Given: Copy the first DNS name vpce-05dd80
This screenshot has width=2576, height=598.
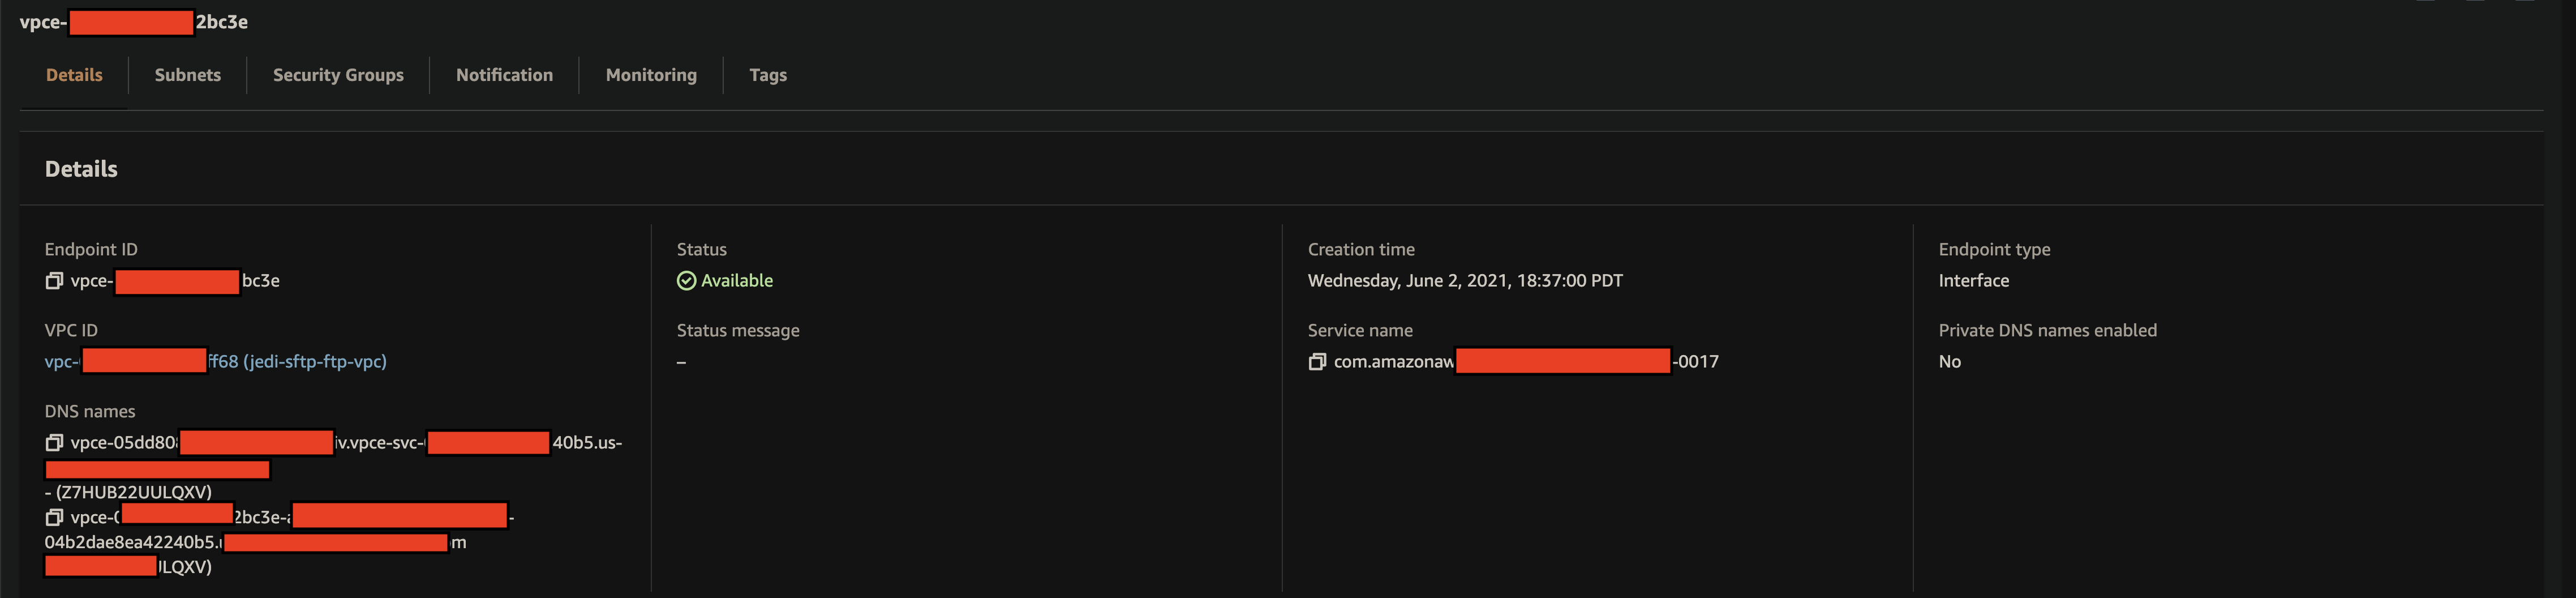Looking at the screenshot, I should pyautogui.click(x=54, y=443).
